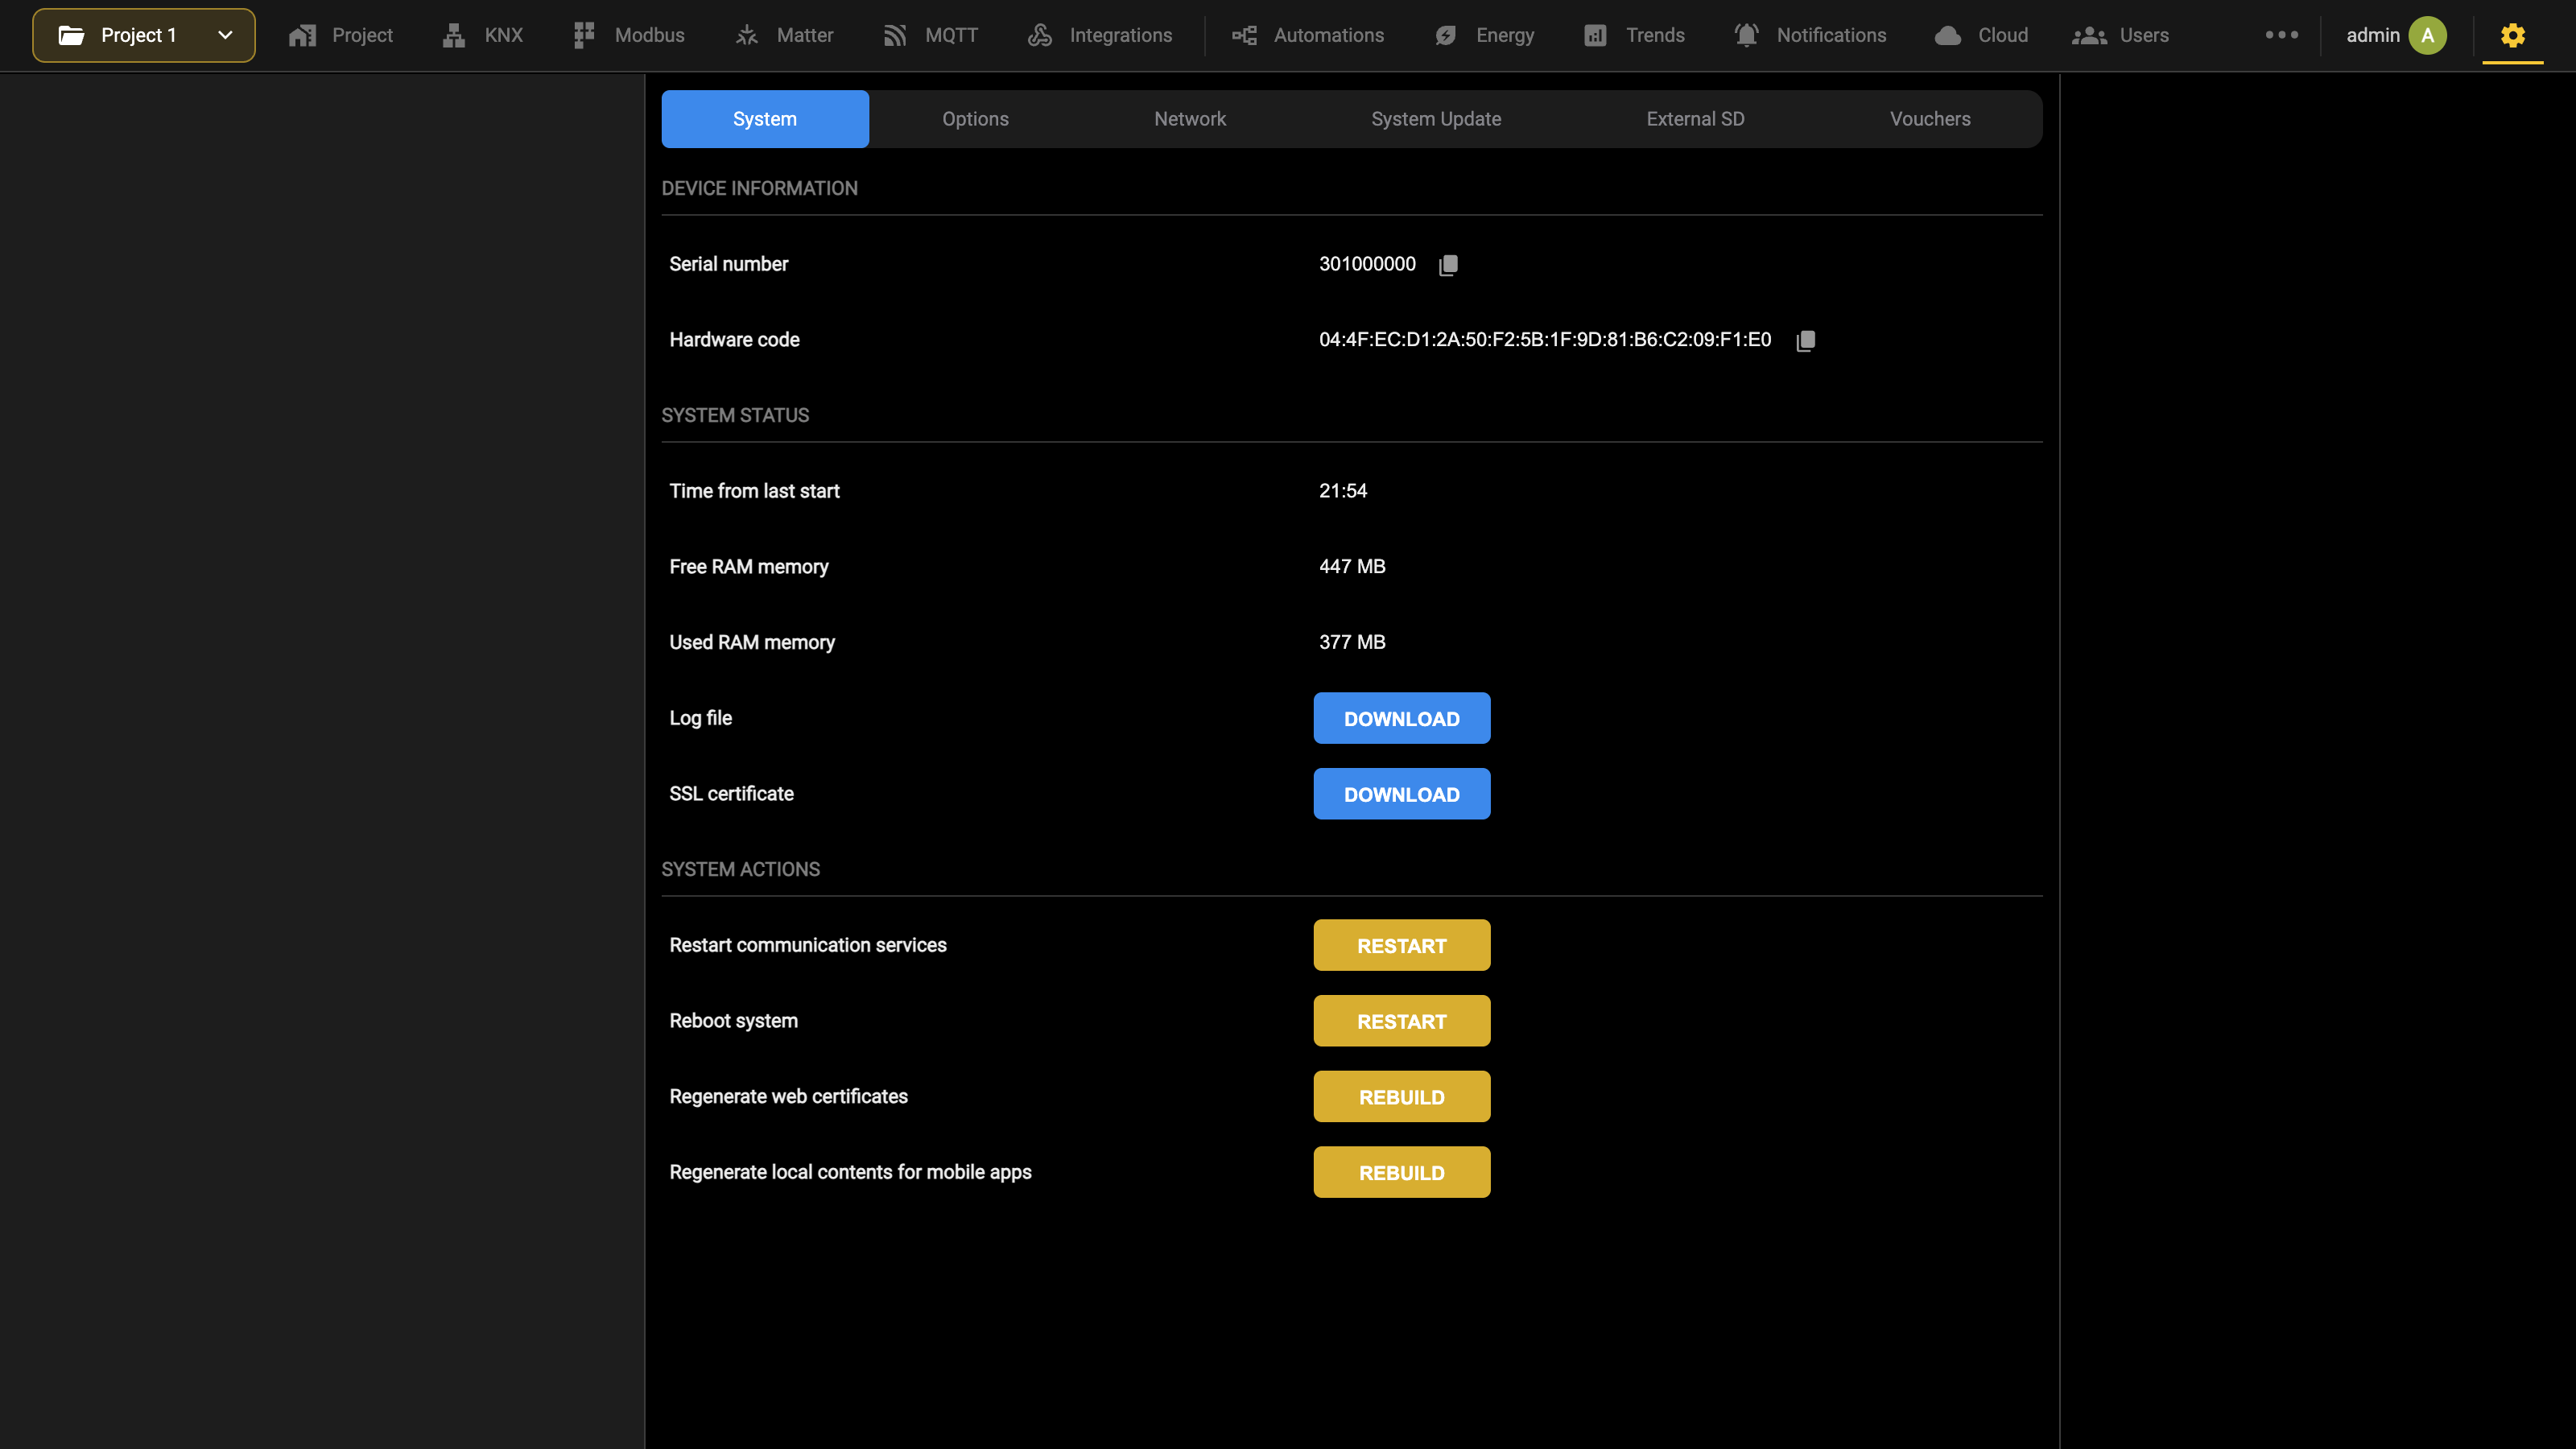This screenshot has height=1449, width=2576.
Task: Open the Trends page
Action: click(1635, 35)
